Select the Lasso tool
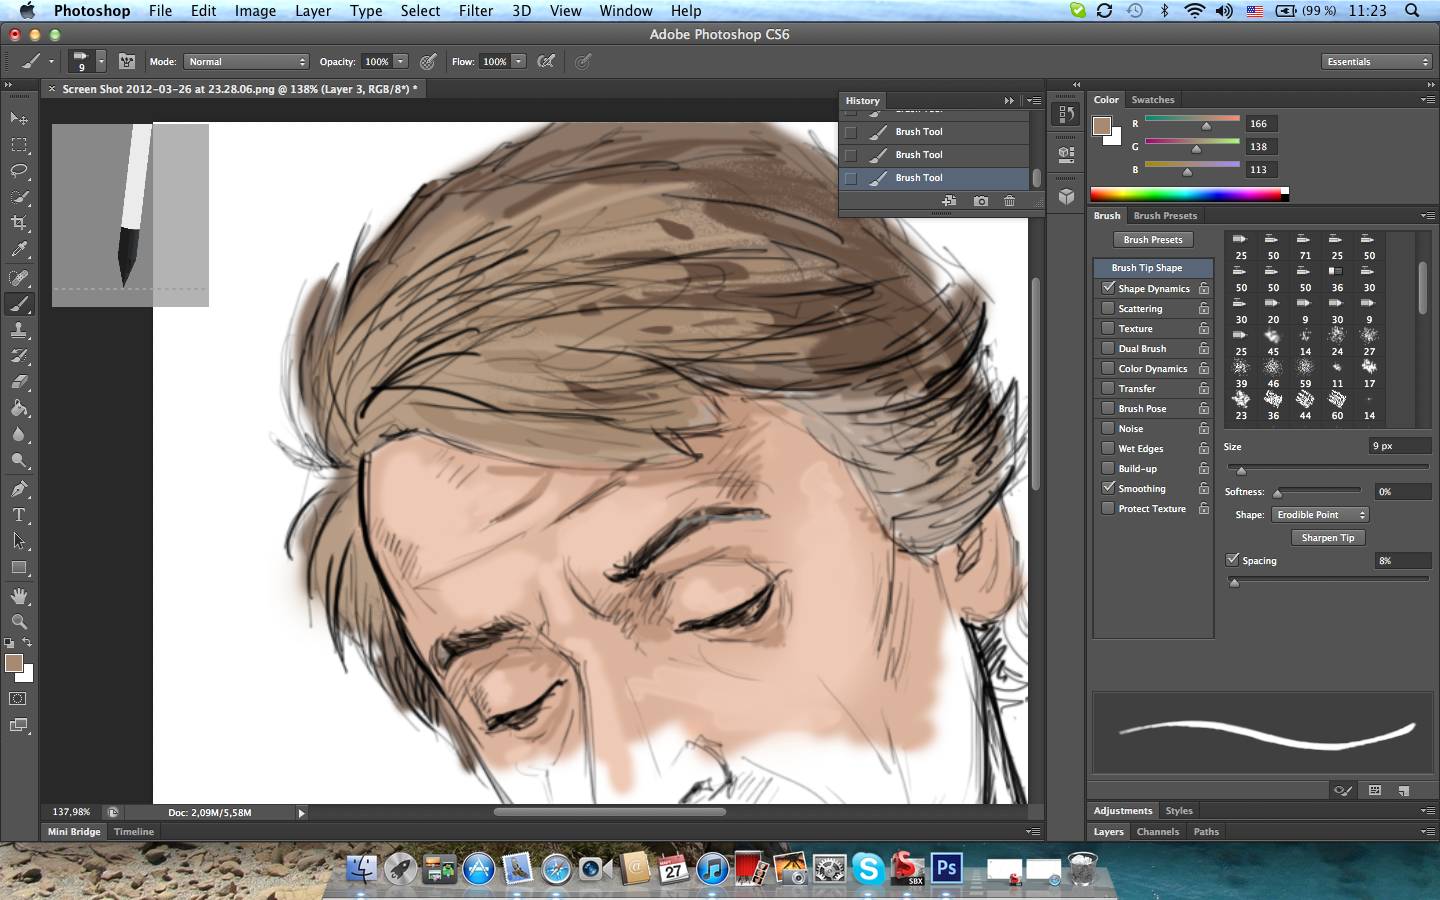 (19, 171)
